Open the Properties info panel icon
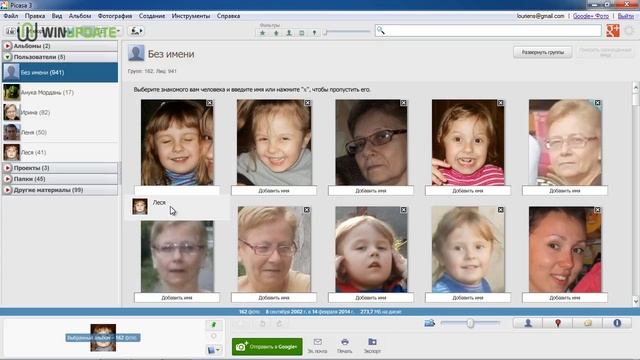The height and width of the screenshot is (360, 640). pos(617,323)
